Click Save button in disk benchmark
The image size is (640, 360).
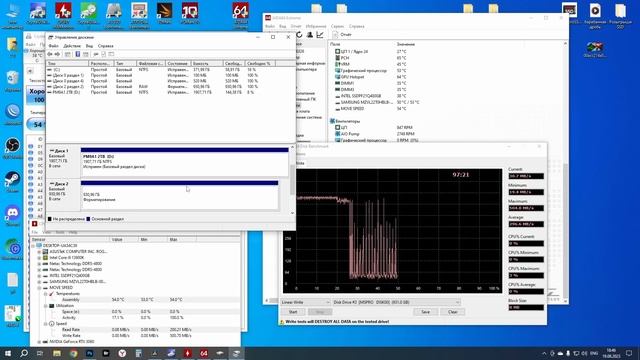[x=425, y=312]
